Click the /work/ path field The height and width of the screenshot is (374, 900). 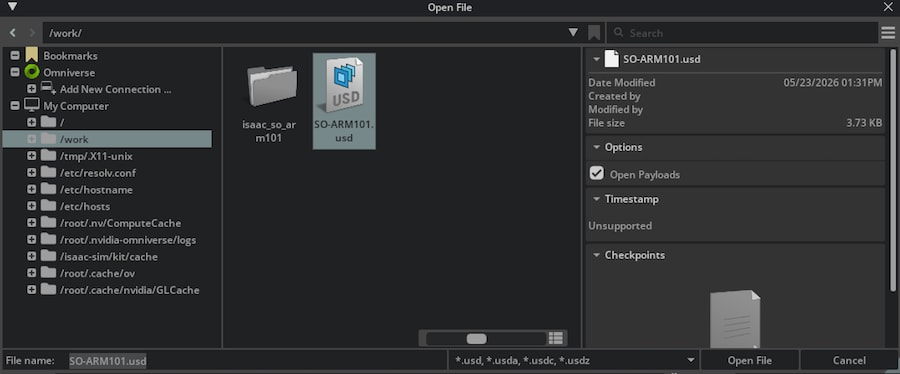point(304,33)
